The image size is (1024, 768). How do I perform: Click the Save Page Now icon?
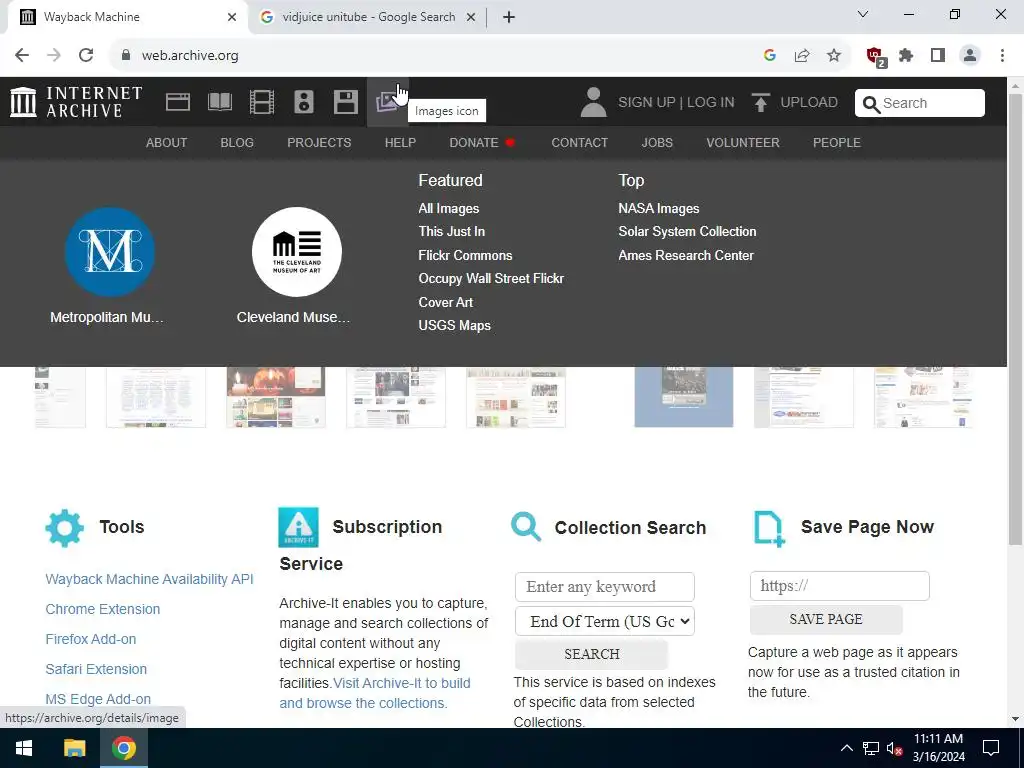pos(769,528)
